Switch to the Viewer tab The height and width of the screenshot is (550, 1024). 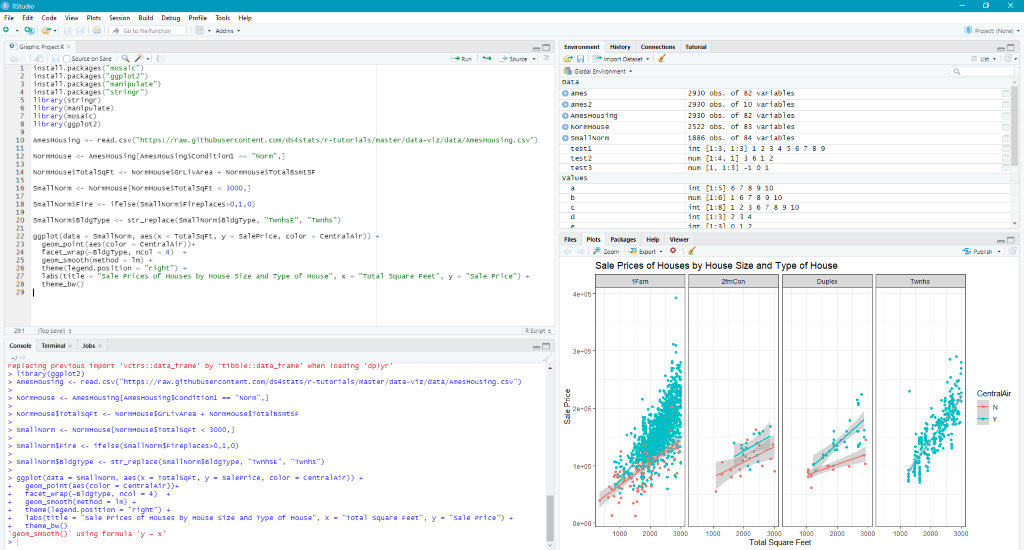[x=679, y=239]
